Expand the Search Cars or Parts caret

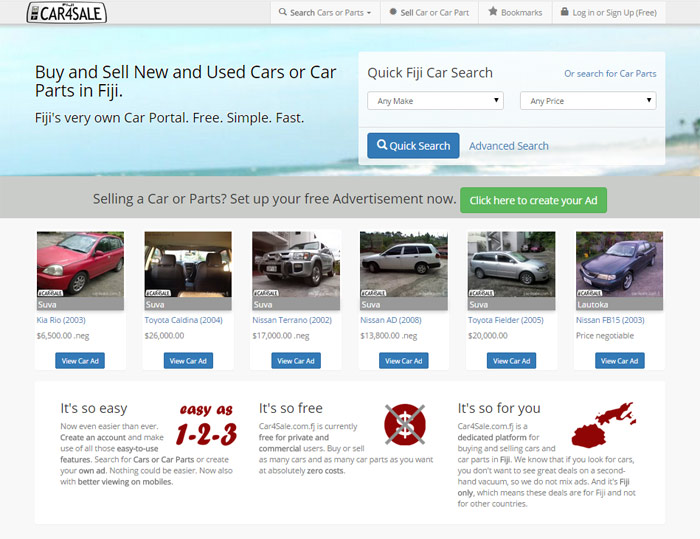[x=369, y=13]
